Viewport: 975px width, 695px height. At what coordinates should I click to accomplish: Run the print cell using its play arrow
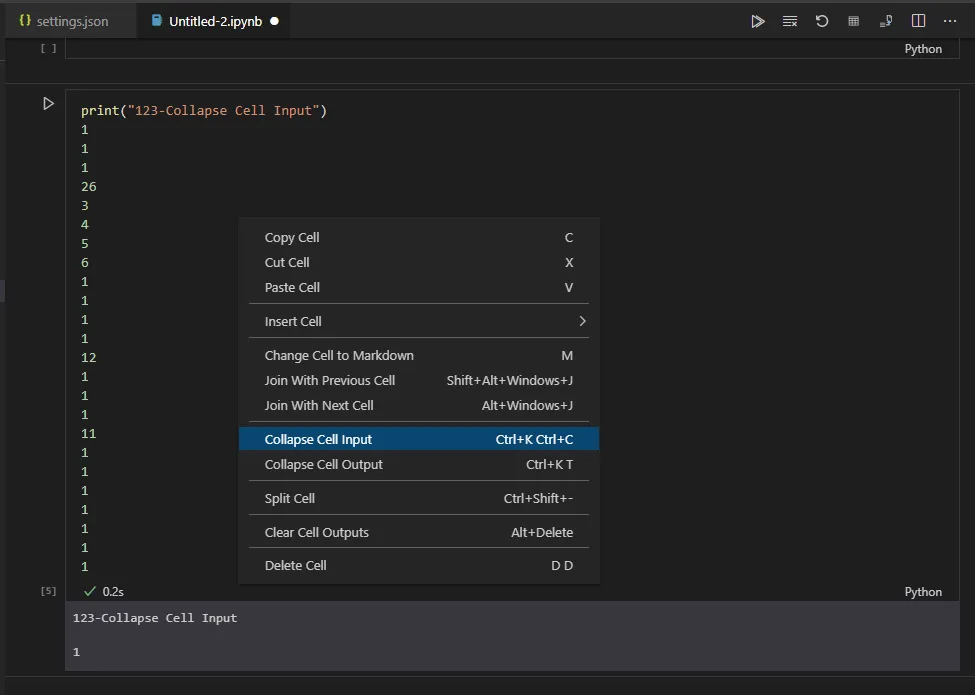[x=47, y=103]
